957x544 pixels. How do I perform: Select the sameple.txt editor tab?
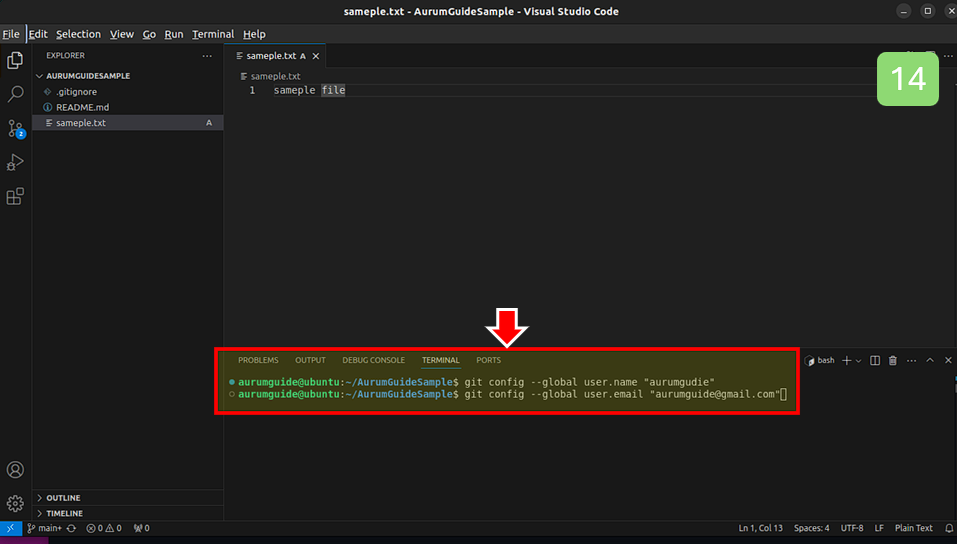coord(275,56)
